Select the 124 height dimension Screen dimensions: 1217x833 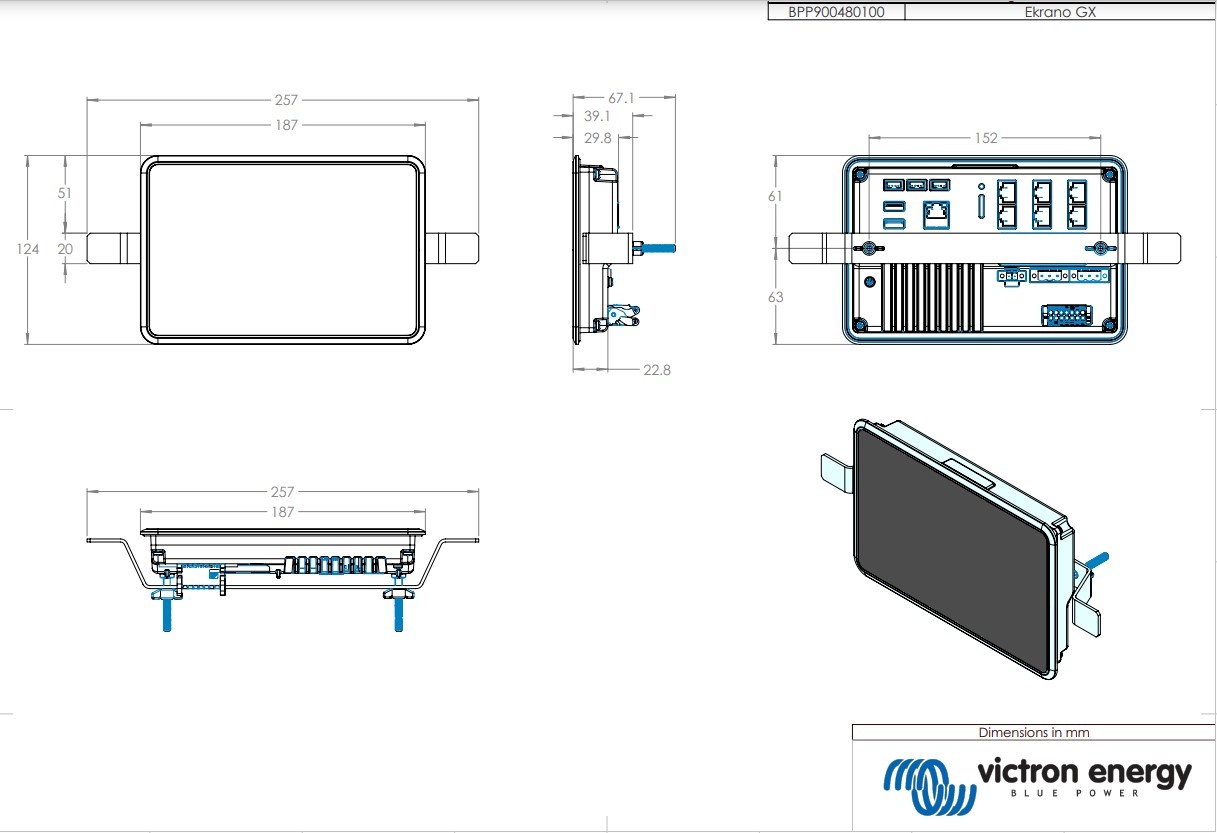pos(27,249)
